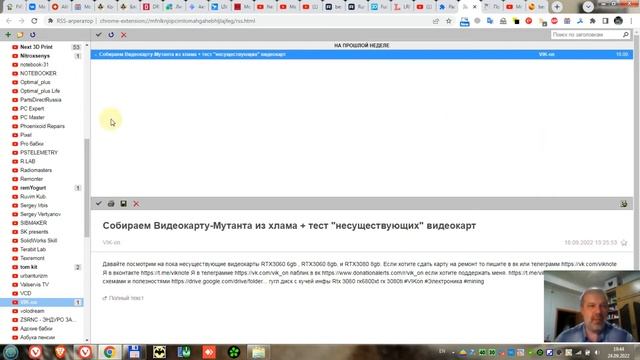Viewport: 640px width, 360px height.
Task: Select the NOTEBOOKER feed
Action: pos(38,73)
